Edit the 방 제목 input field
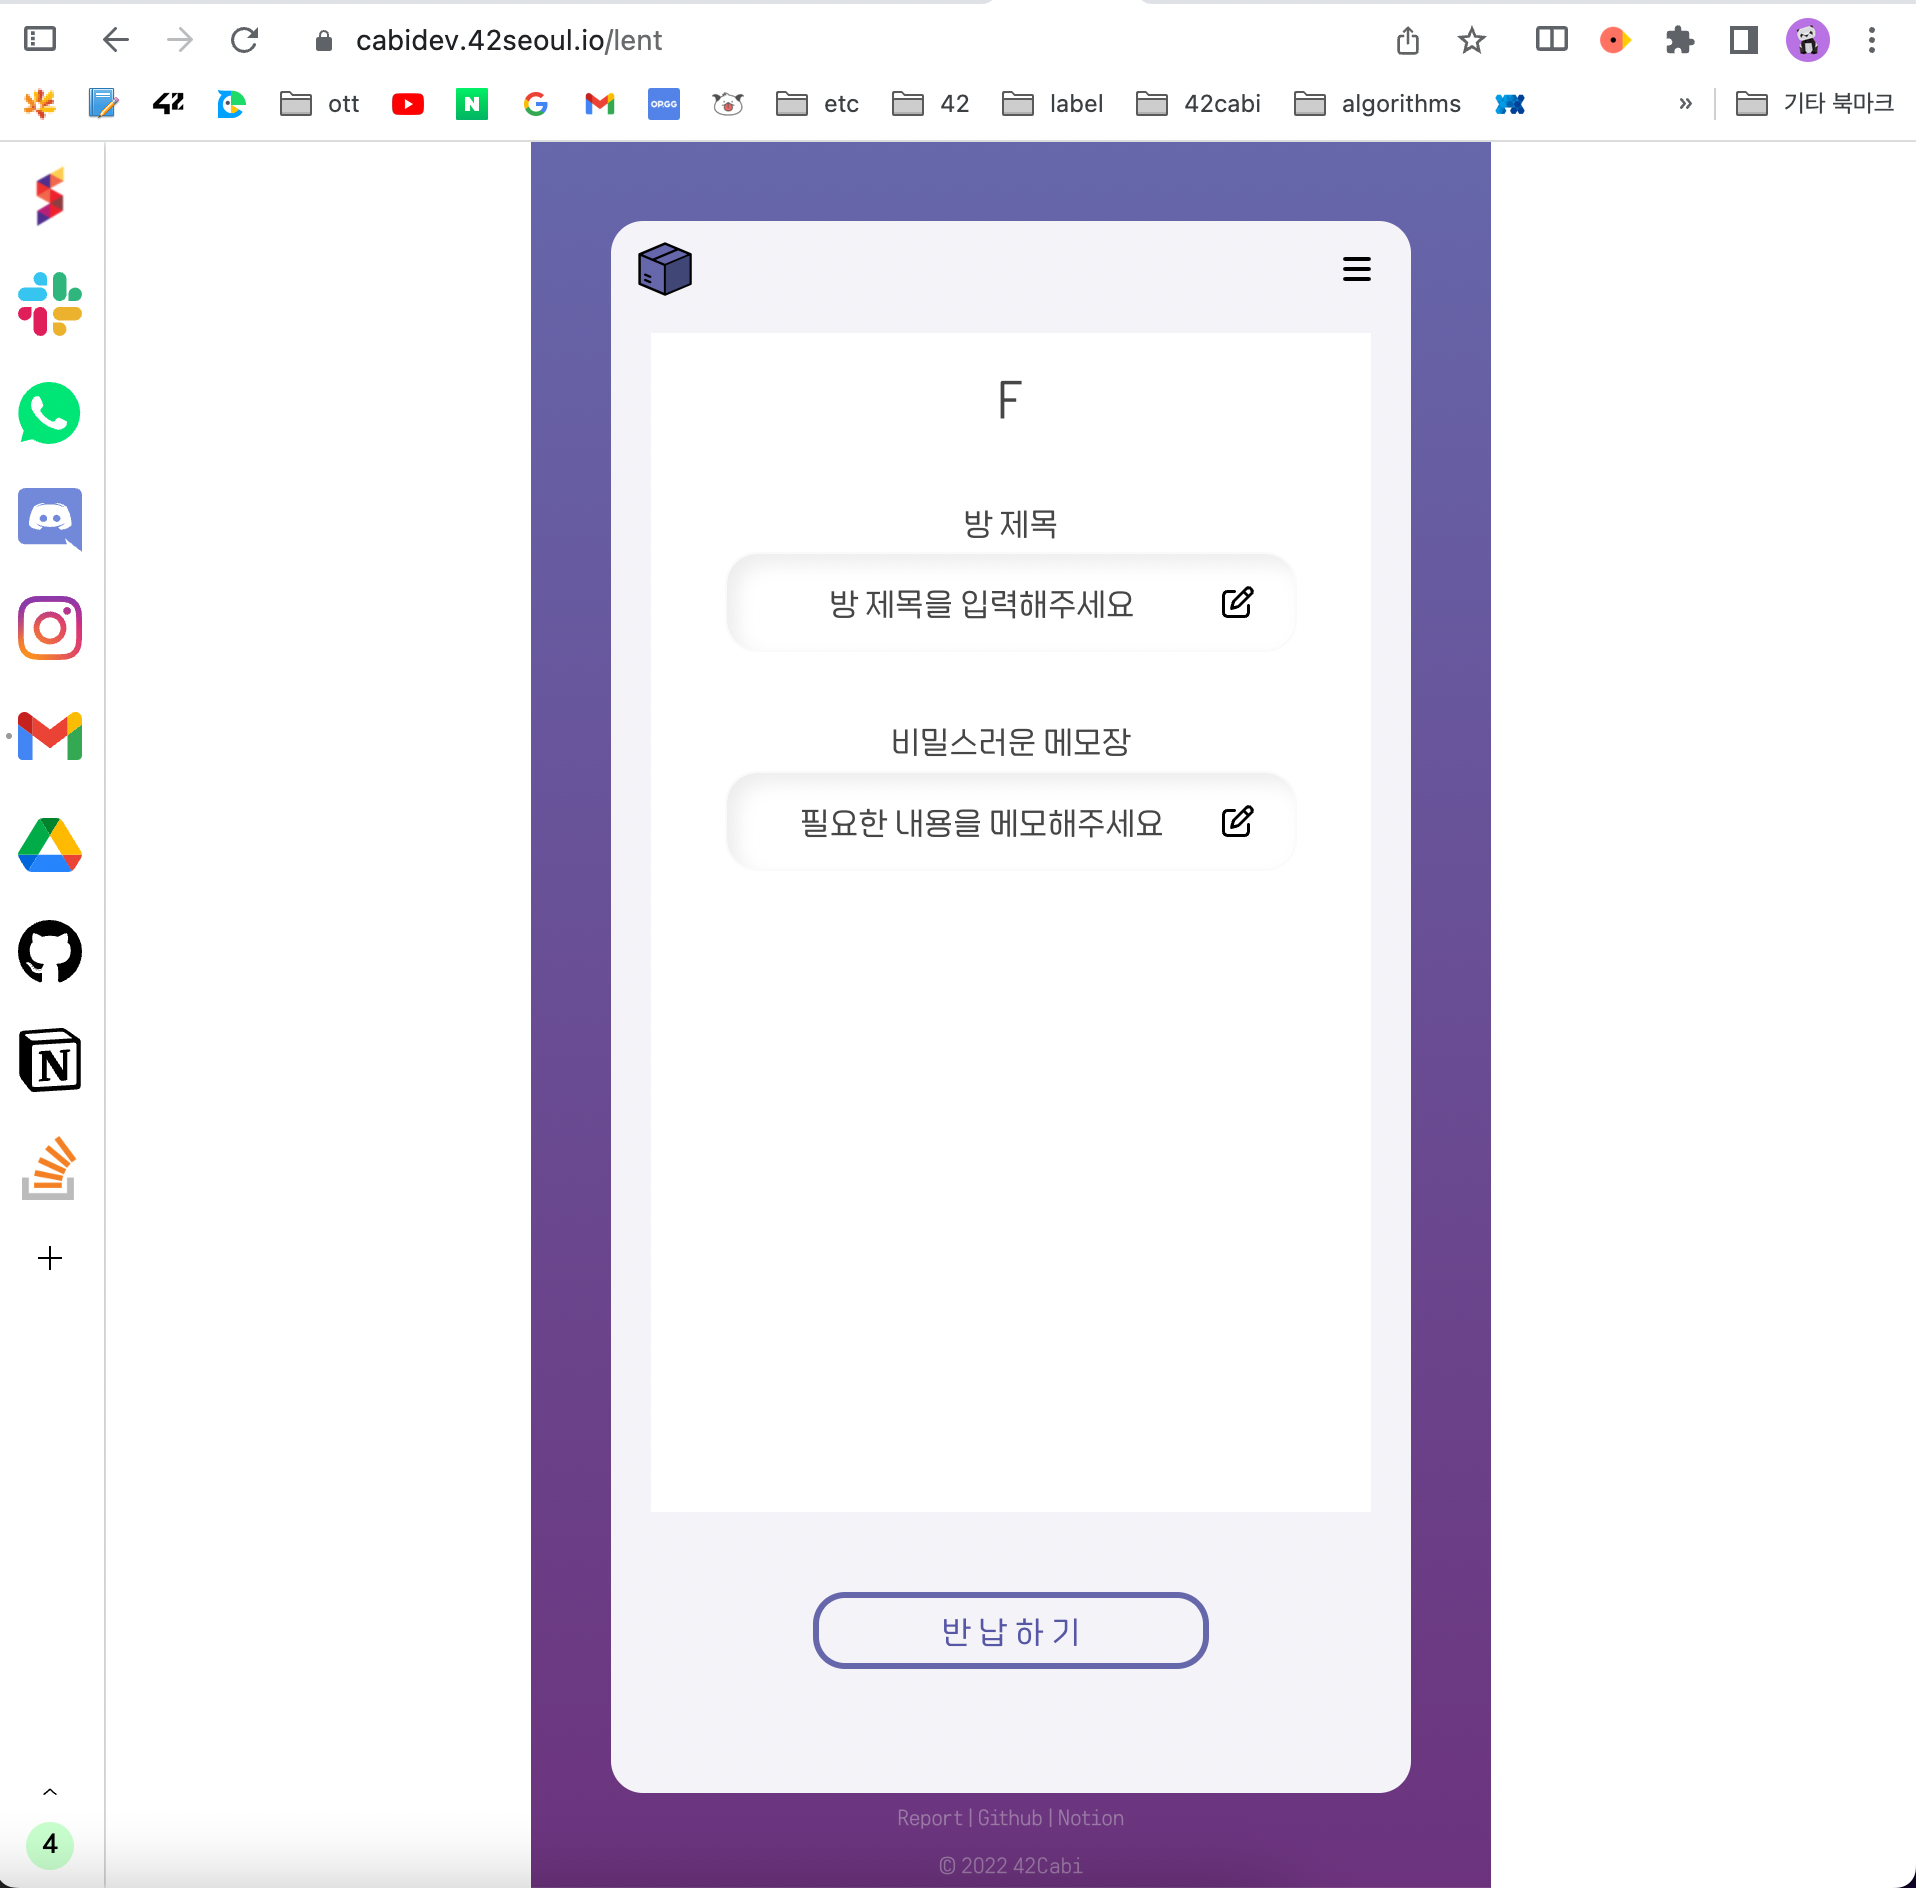Image resolution: width=1916 pixels, height=1888 pixels. click(1238, 602)
